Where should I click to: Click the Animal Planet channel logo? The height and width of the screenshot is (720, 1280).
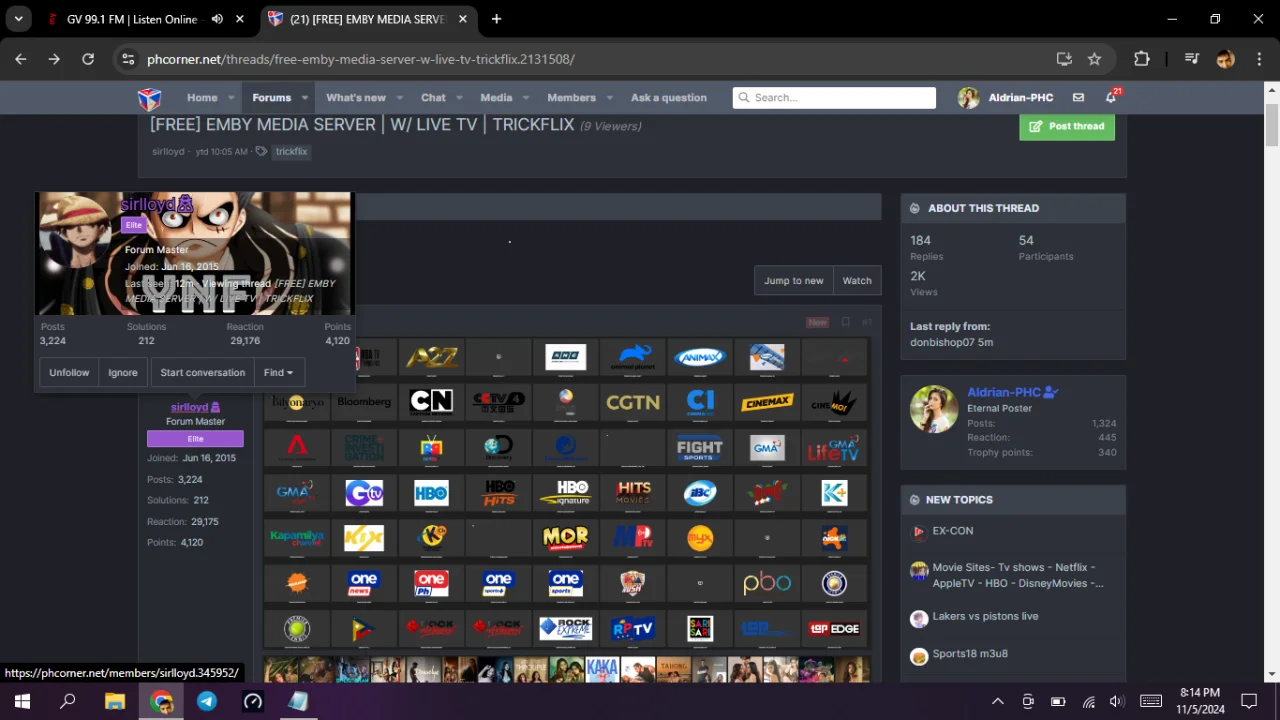click(633, 357)
